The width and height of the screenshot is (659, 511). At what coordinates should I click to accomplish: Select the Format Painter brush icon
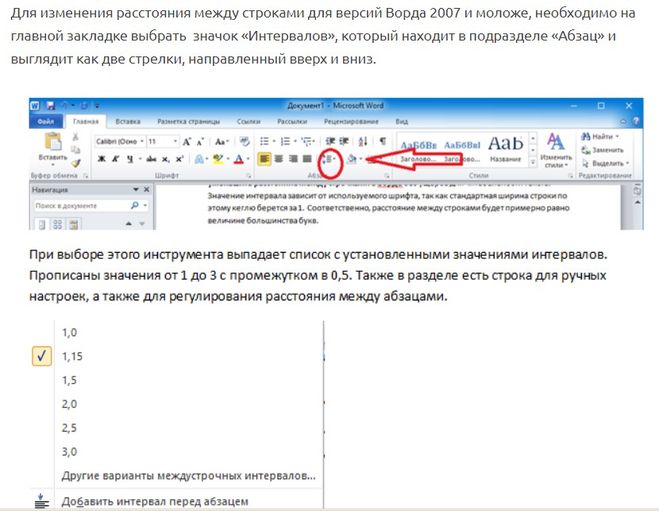coord(76,163)
